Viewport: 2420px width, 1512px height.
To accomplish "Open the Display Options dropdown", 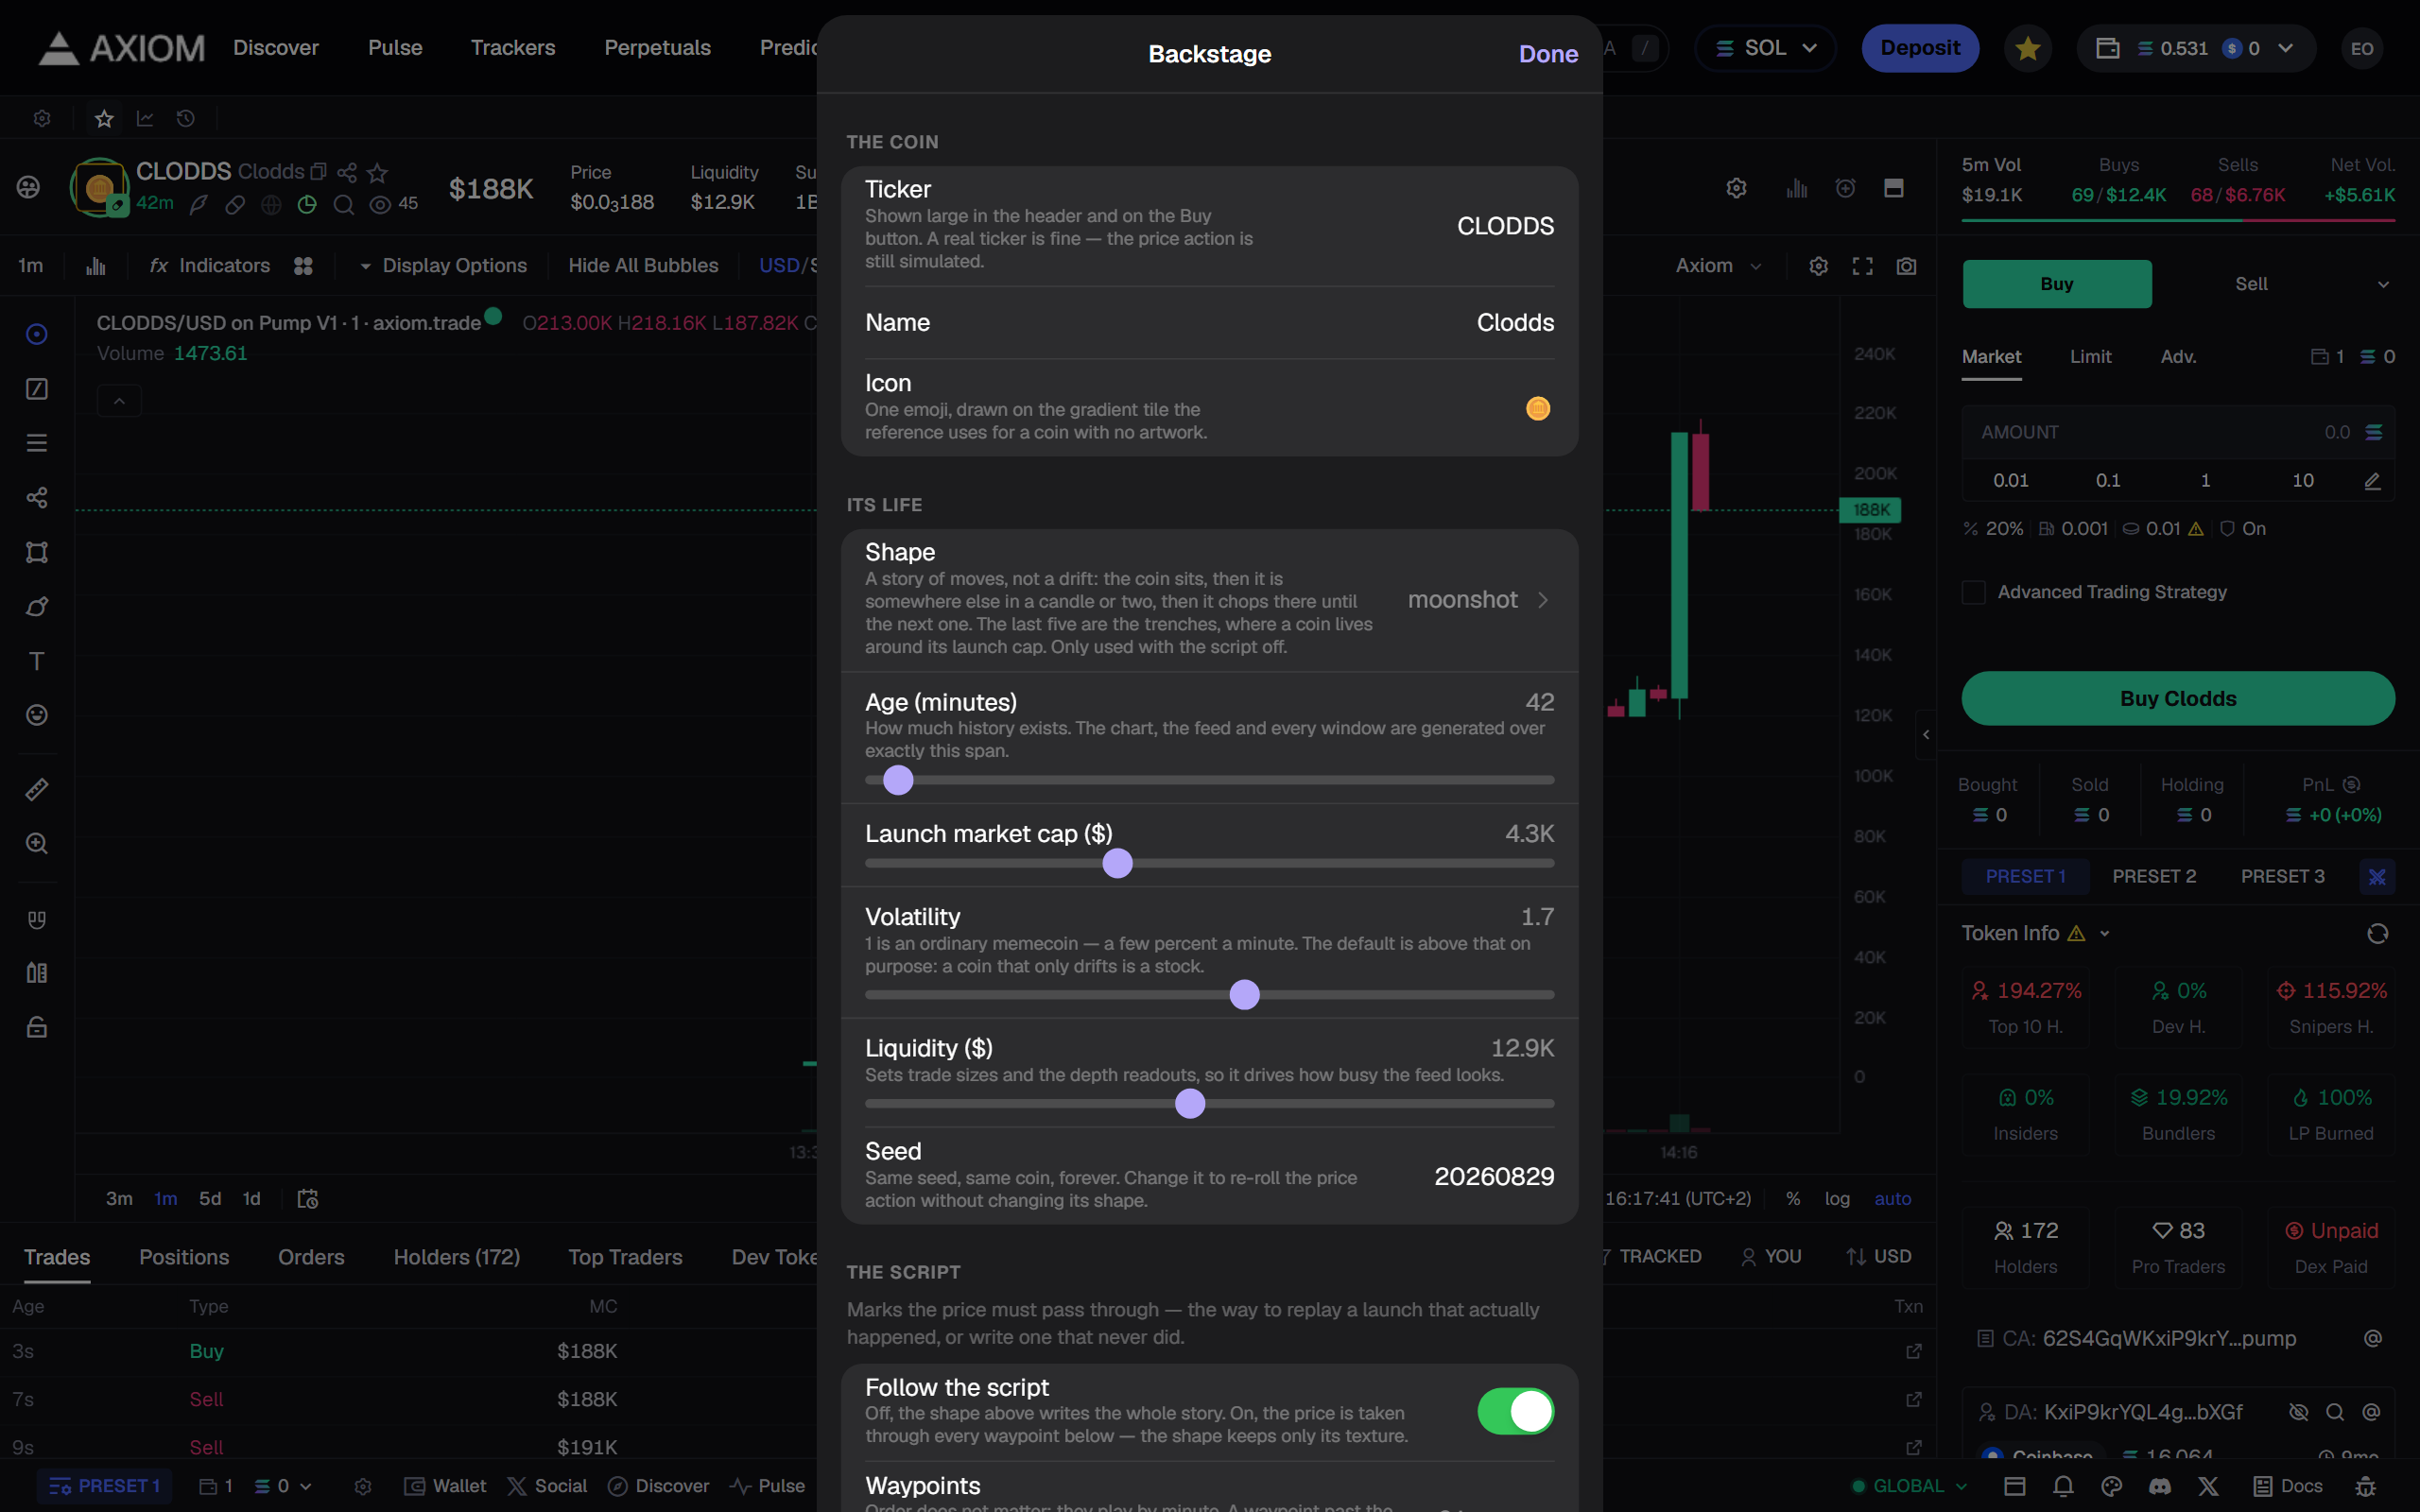I will pos(442,265).
